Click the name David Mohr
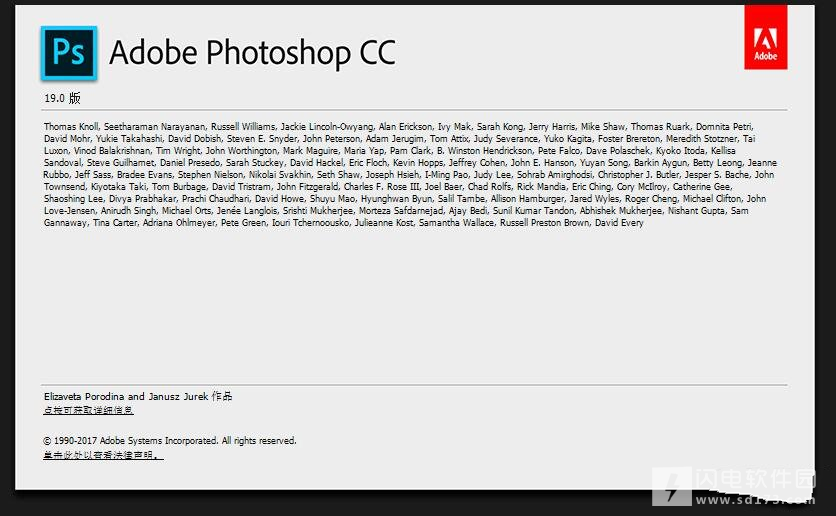 tap(67, 139)
